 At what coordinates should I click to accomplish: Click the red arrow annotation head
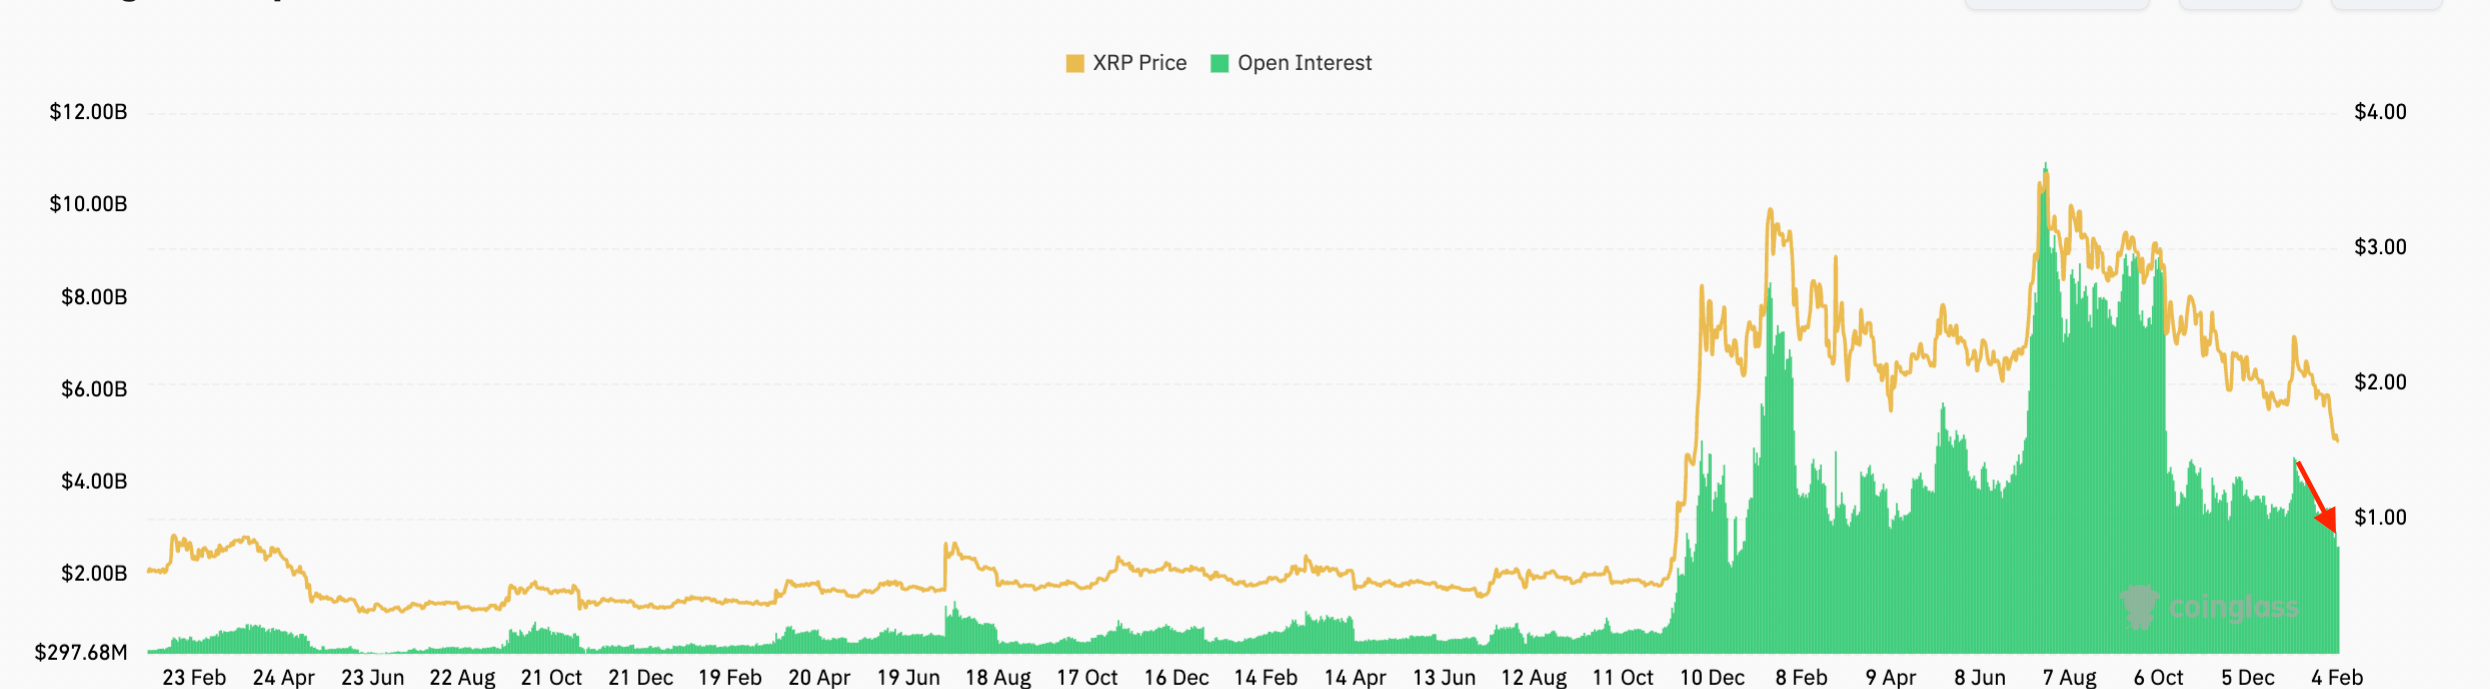tap(2327, 520)
